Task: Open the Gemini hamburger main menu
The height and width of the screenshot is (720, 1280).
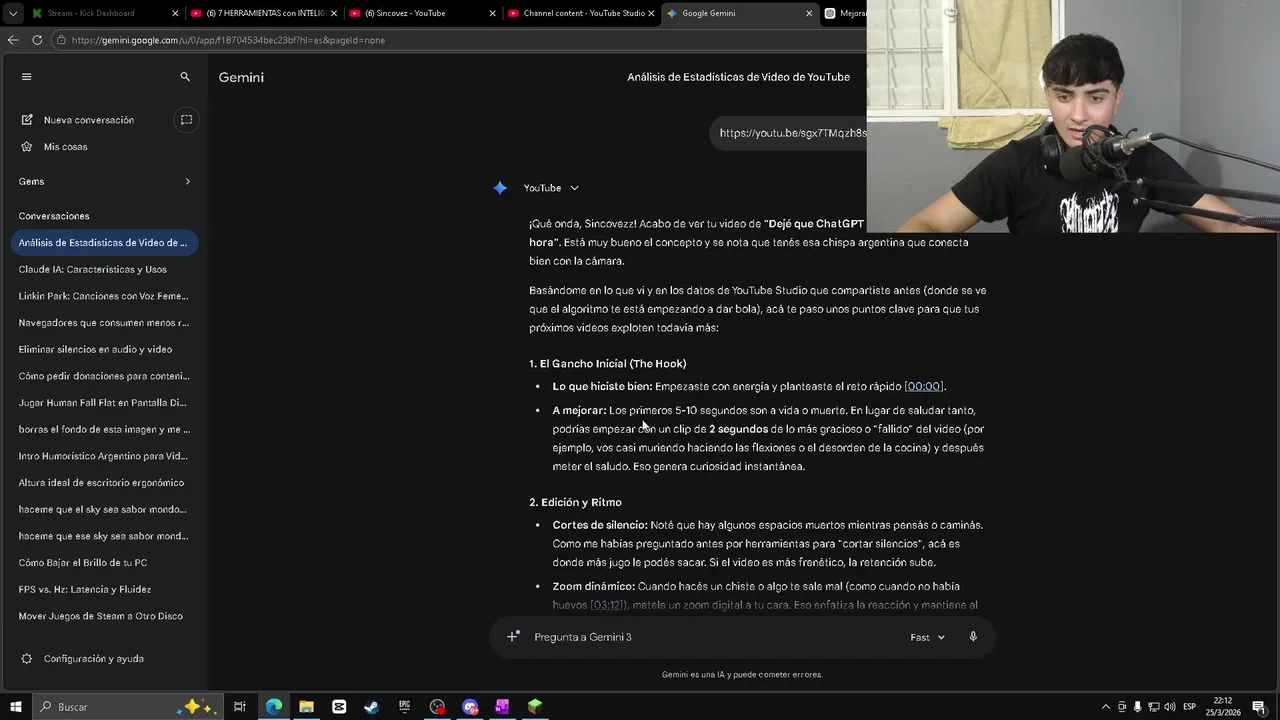Action: point(27,77)
